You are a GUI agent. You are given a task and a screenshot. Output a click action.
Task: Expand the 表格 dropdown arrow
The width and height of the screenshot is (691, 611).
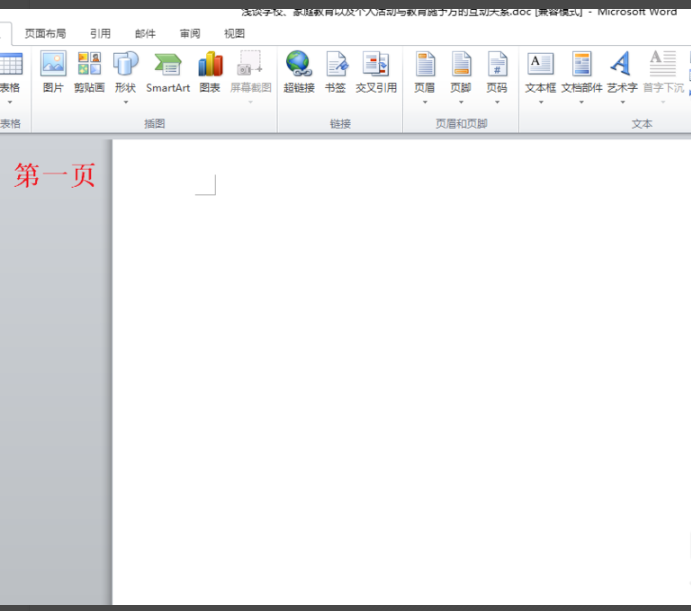[10, 102]
